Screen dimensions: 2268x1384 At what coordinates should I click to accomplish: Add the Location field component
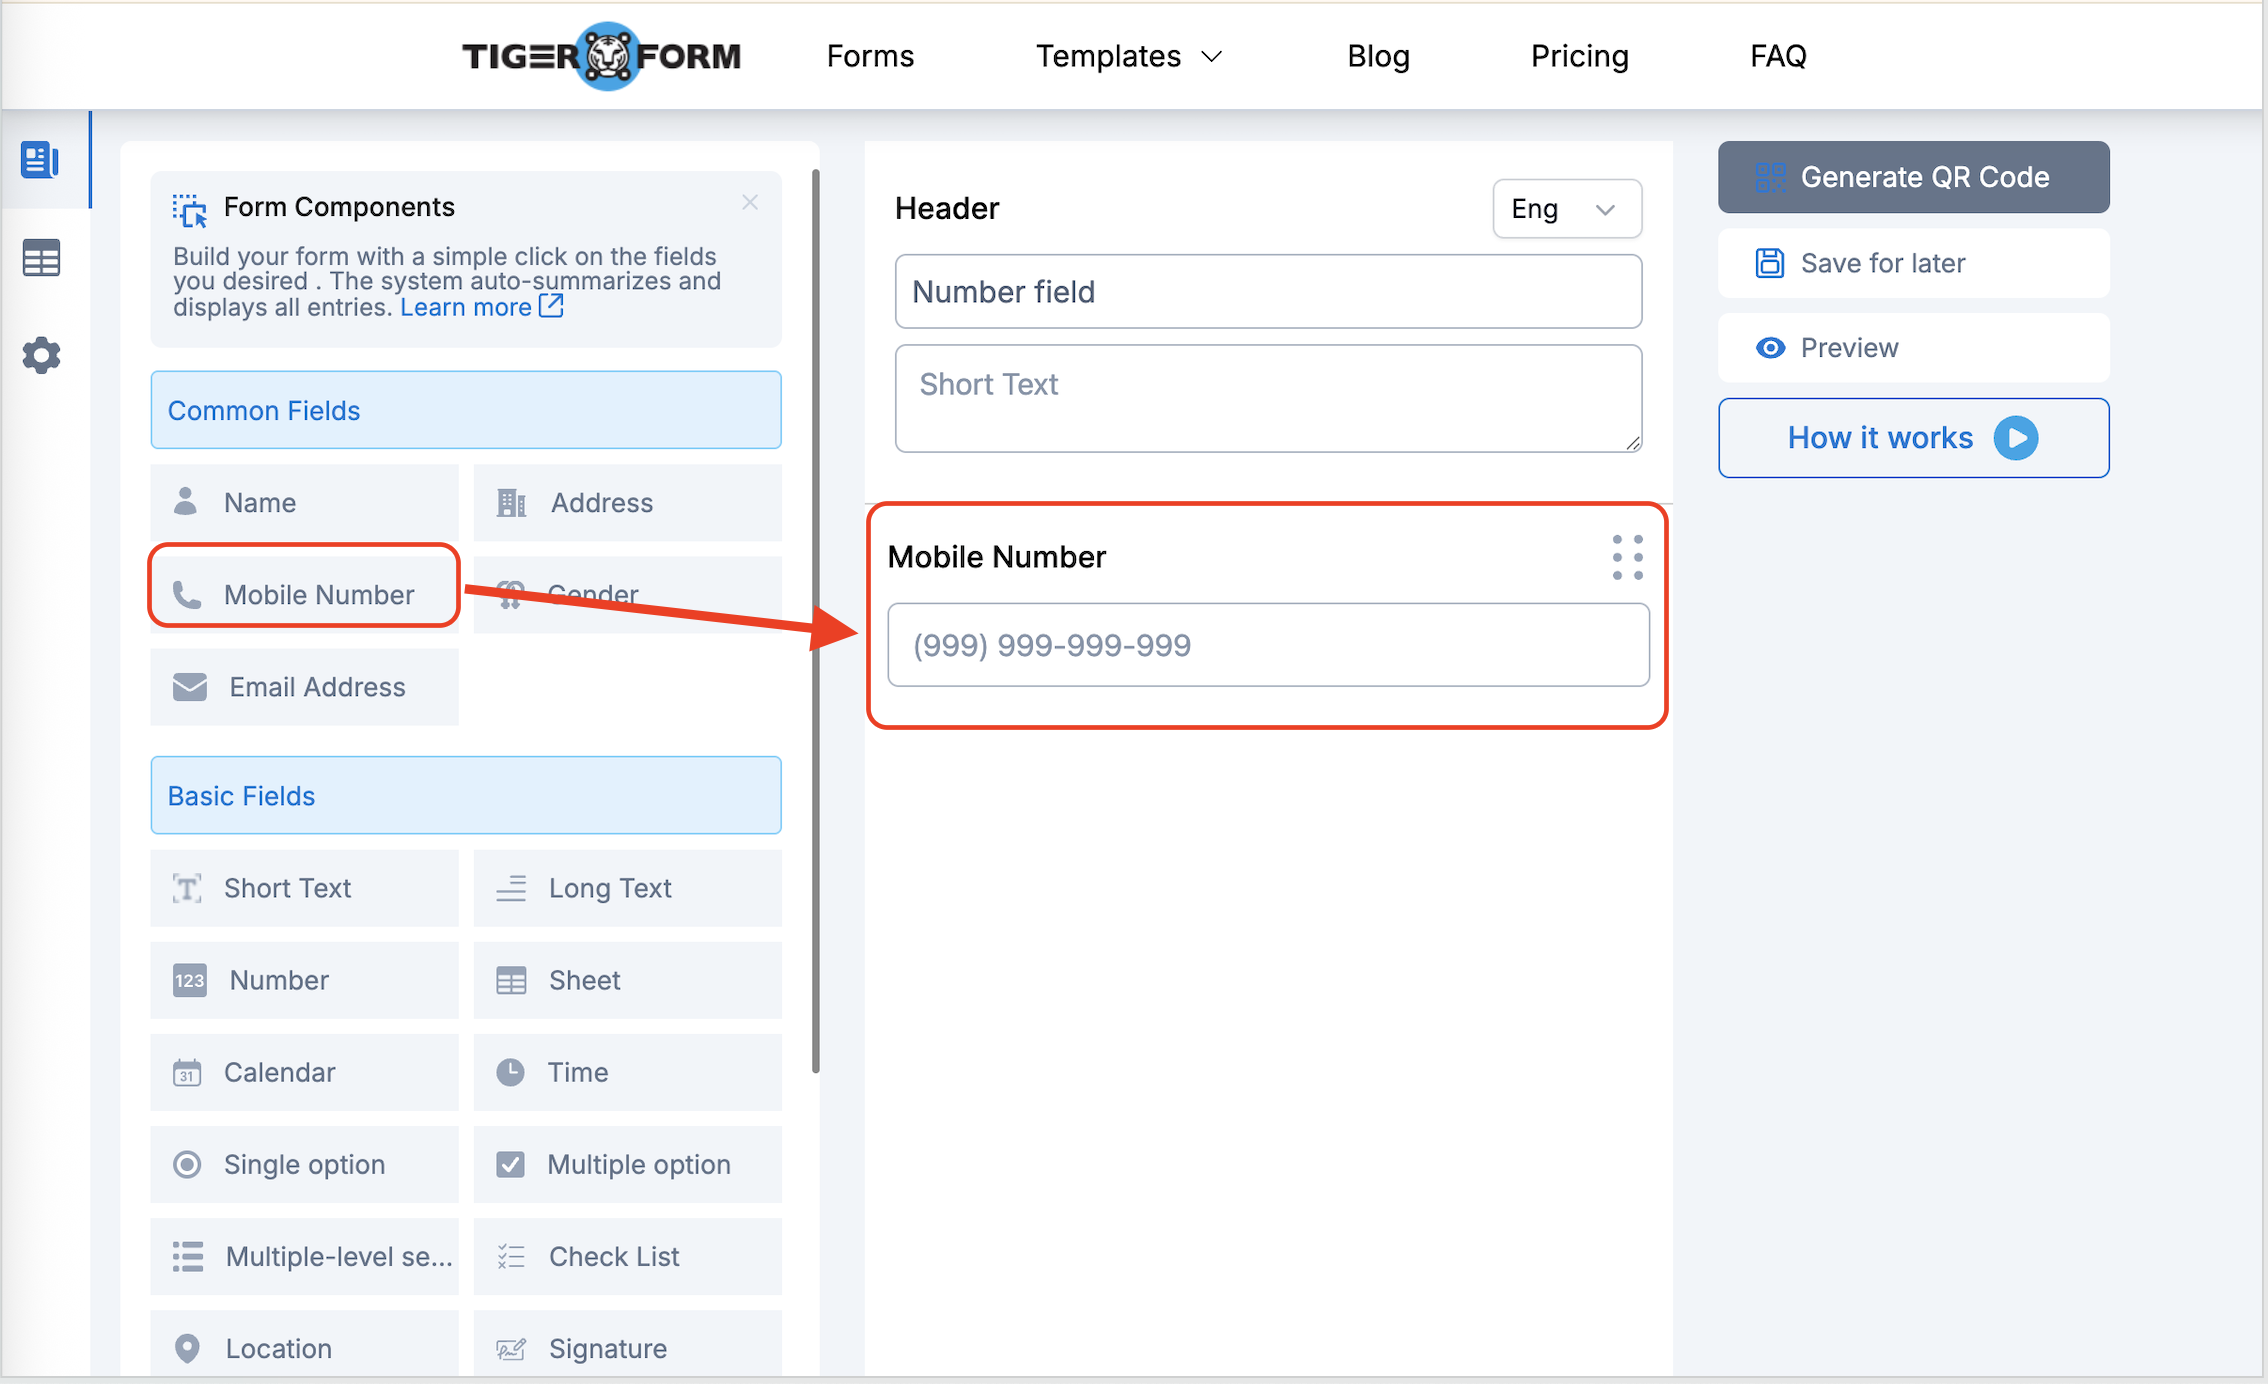coord(304,1347)
